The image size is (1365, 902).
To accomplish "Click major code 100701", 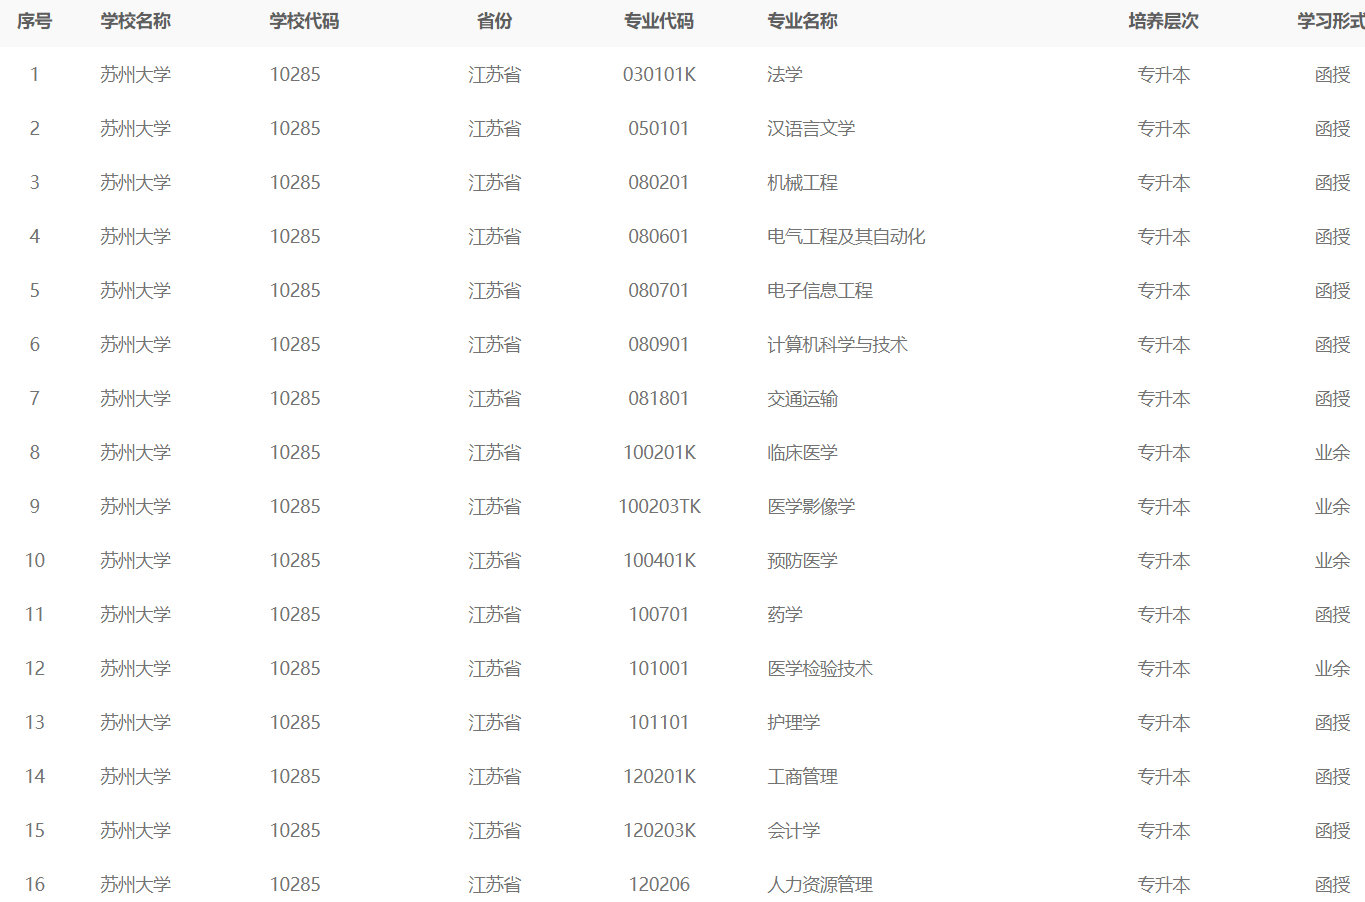I will pos(659,615).
